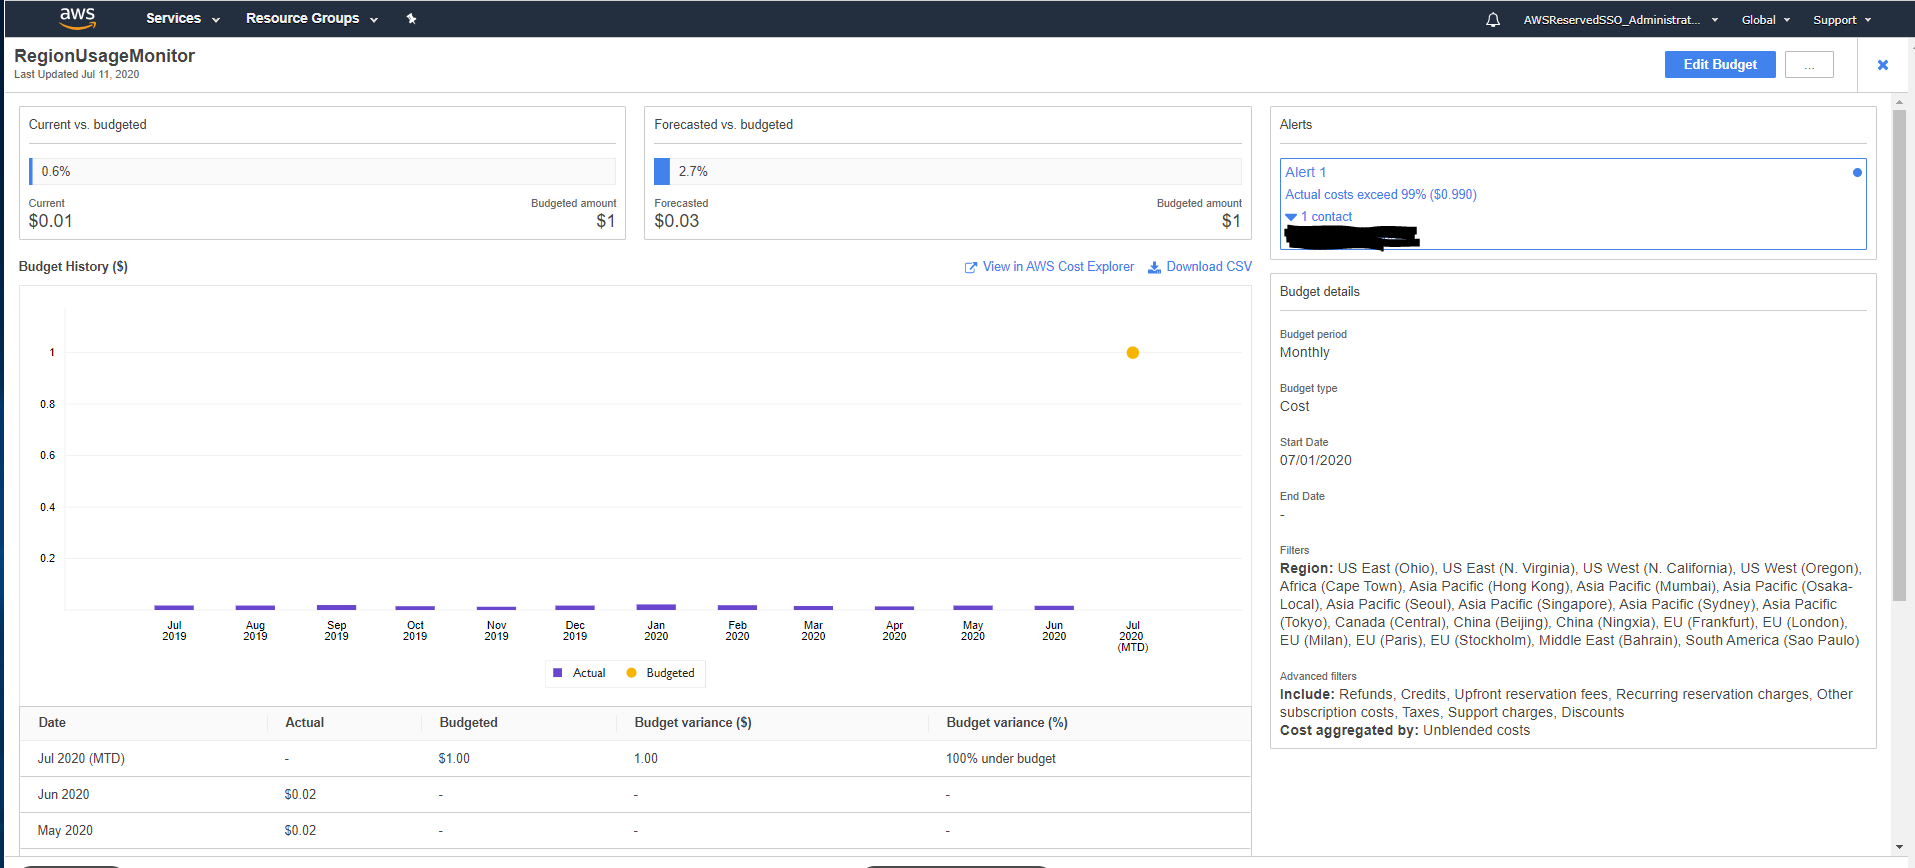The width and height of the screenshot is (1915, 868).
Task: Close the budget detail panel with X
Action: click(1882, 65)
